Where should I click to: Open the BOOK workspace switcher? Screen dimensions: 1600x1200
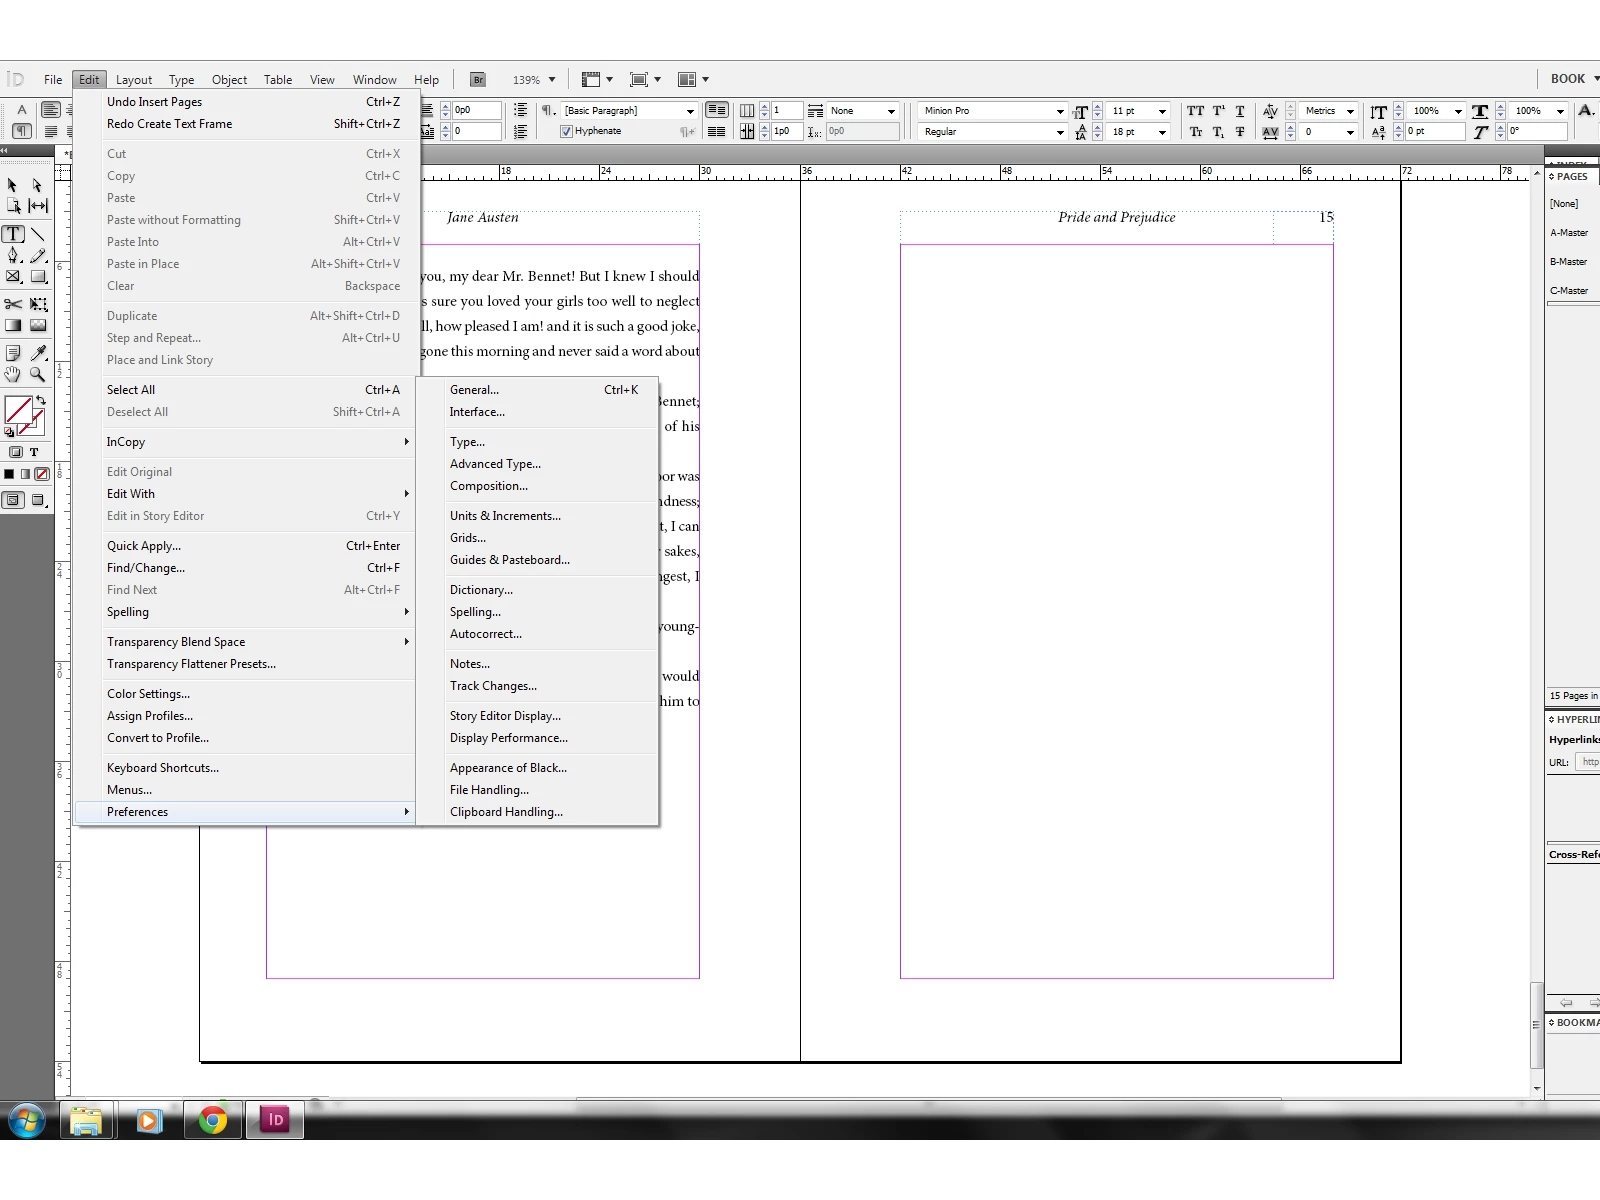1574,79
